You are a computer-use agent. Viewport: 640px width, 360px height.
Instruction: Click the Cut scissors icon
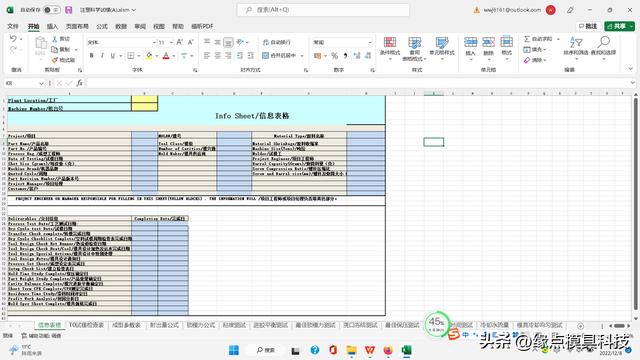tap(55, 39)
